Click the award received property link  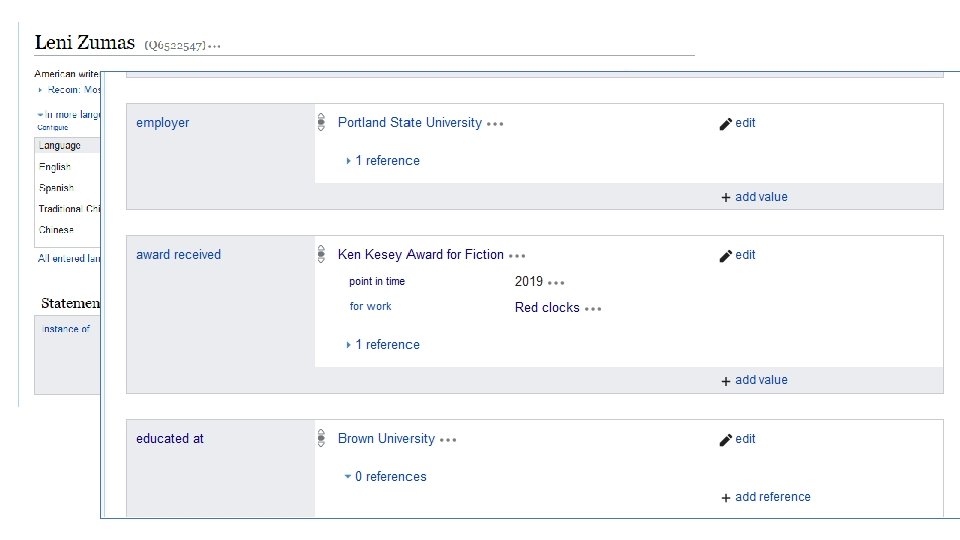[178, 255]
